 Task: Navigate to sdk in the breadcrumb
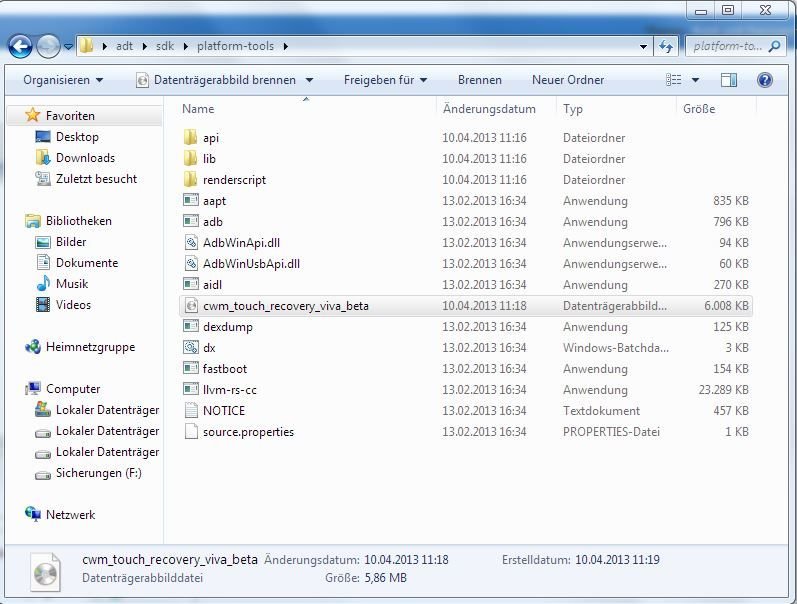click(x=165, y=46)
